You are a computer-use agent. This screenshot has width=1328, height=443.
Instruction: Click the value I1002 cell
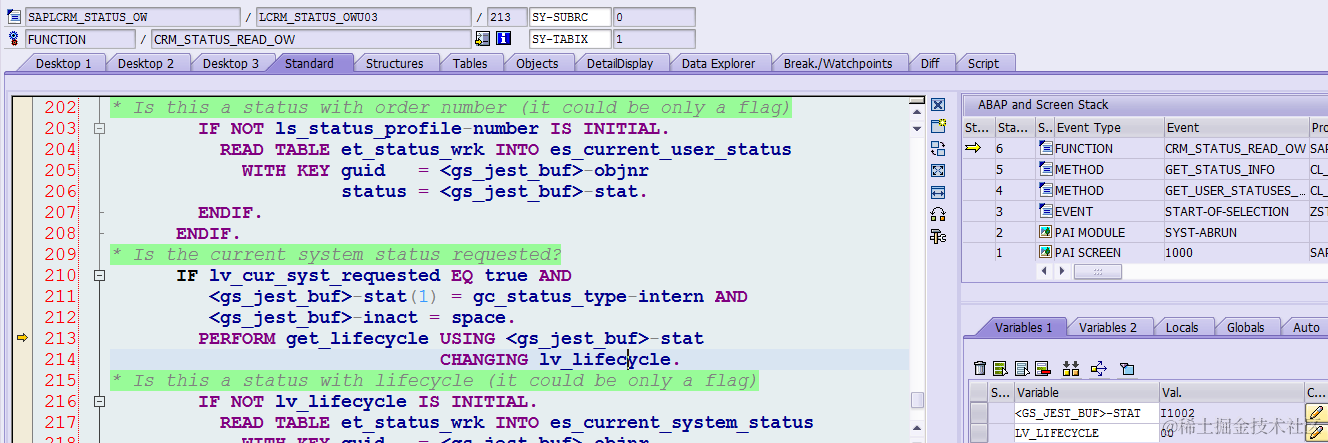[1231, 412]
